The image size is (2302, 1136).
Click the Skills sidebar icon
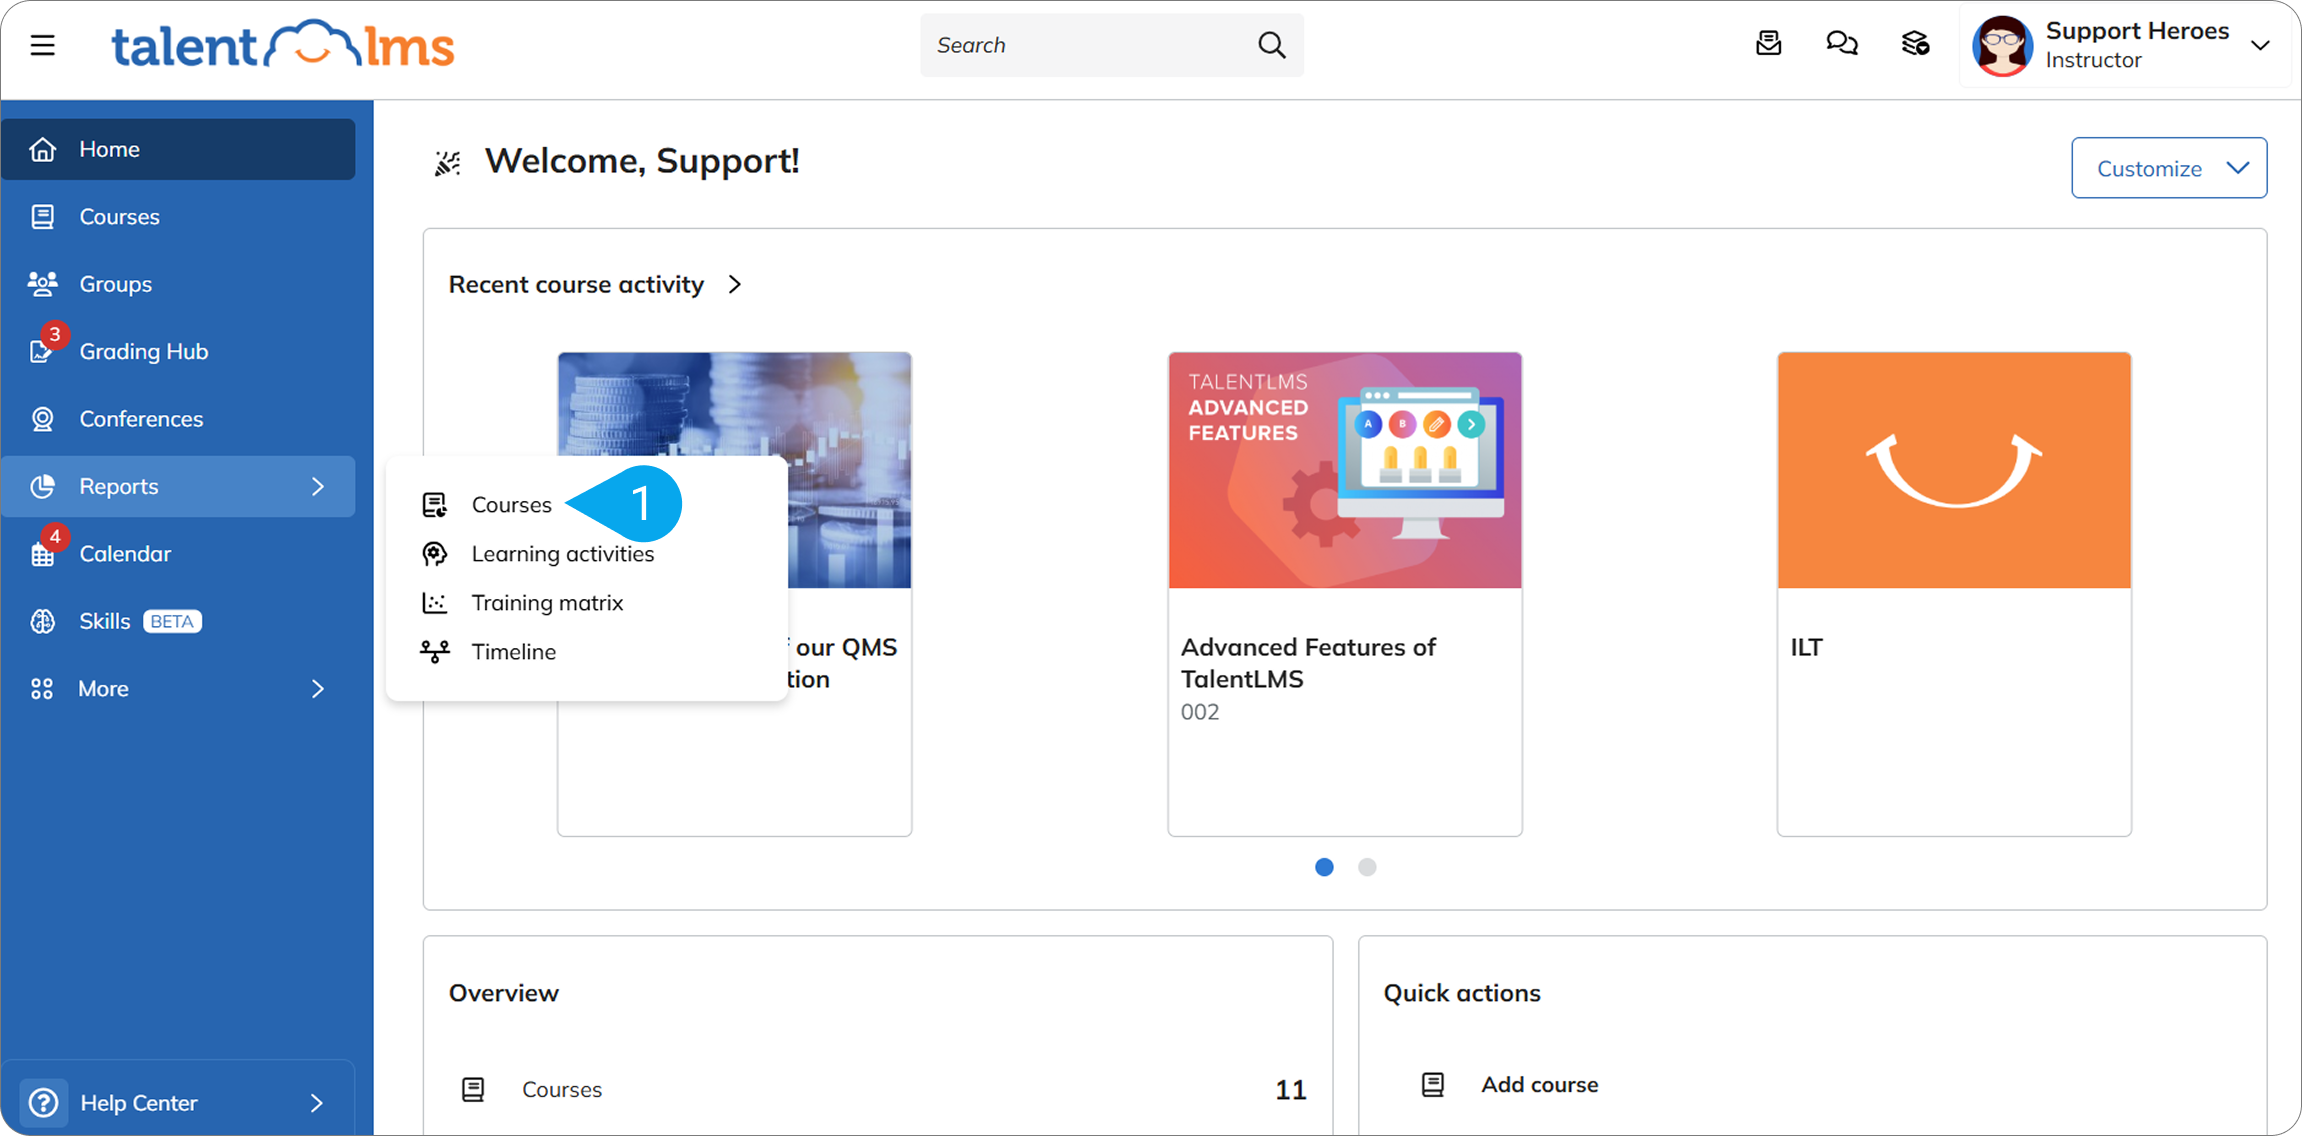tap(42, 621)
